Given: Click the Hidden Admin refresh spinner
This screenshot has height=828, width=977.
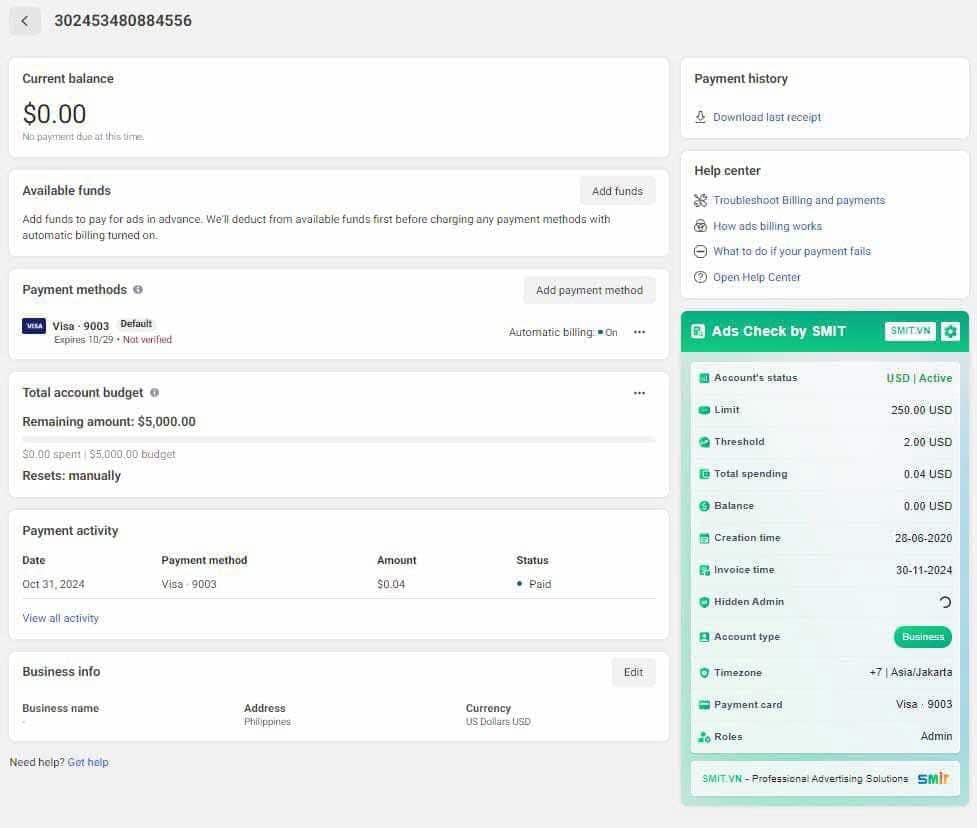Looking at the screenshot, I should pos(945,602).
